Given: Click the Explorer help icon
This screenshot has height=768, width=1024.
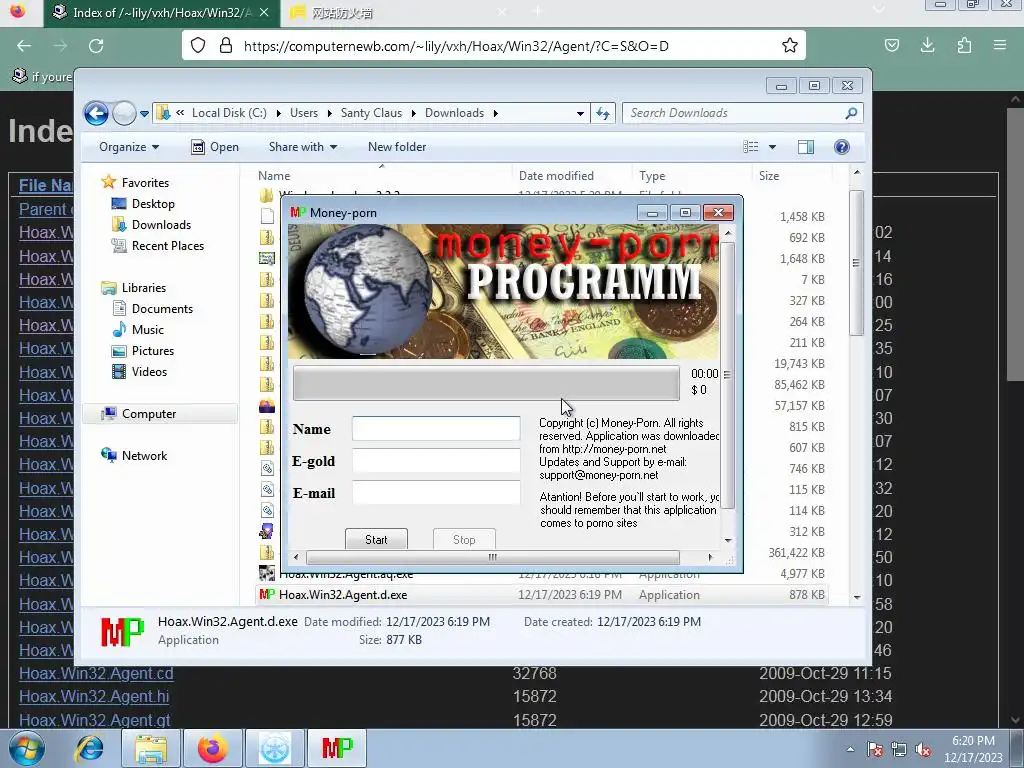Looking at the screenshot, I should point(842,147).
